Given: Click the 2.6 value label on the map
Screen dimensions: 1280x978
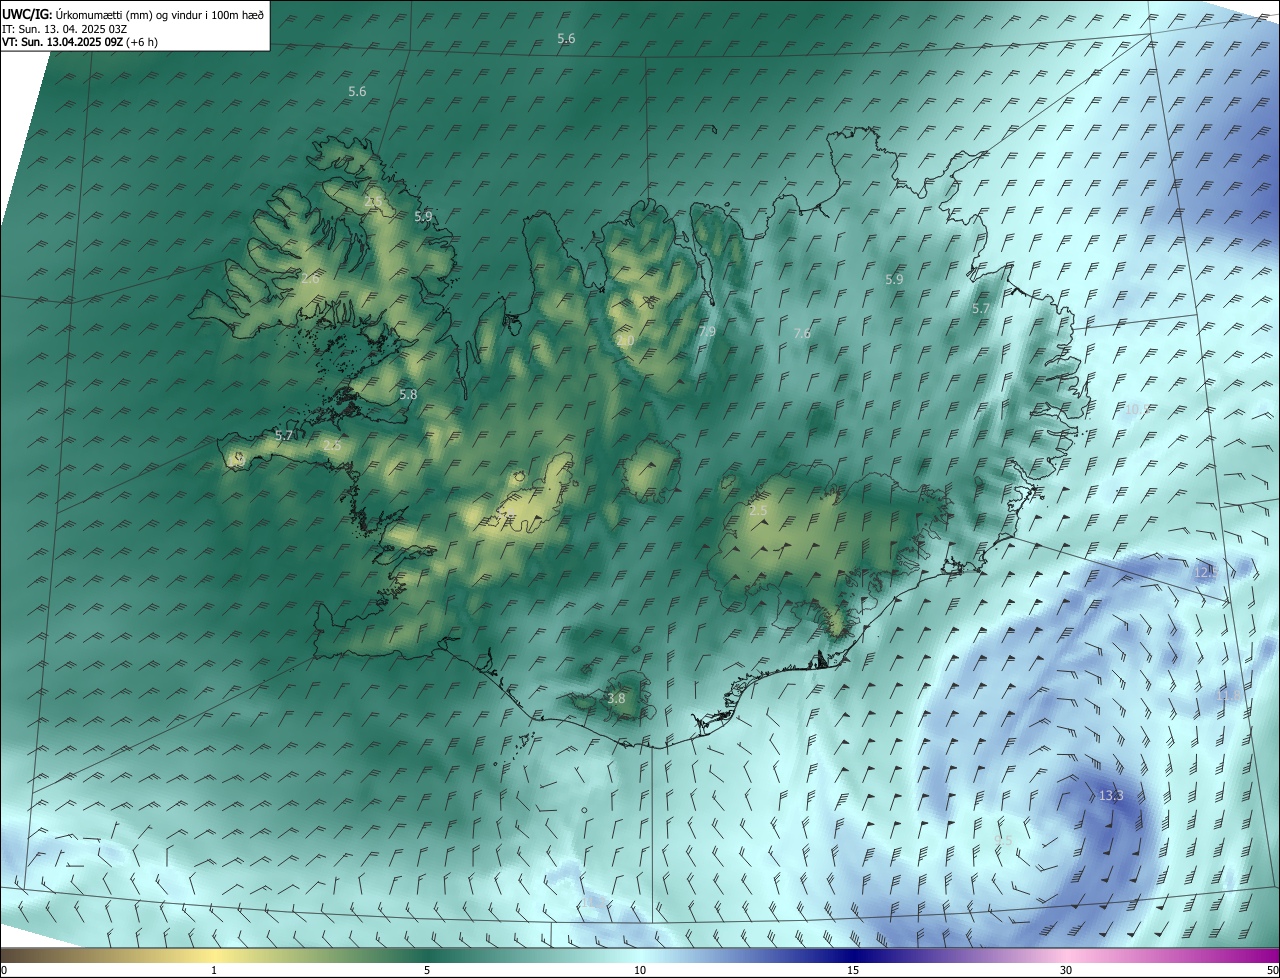Looking at the screenshot, I should (310, 279).
